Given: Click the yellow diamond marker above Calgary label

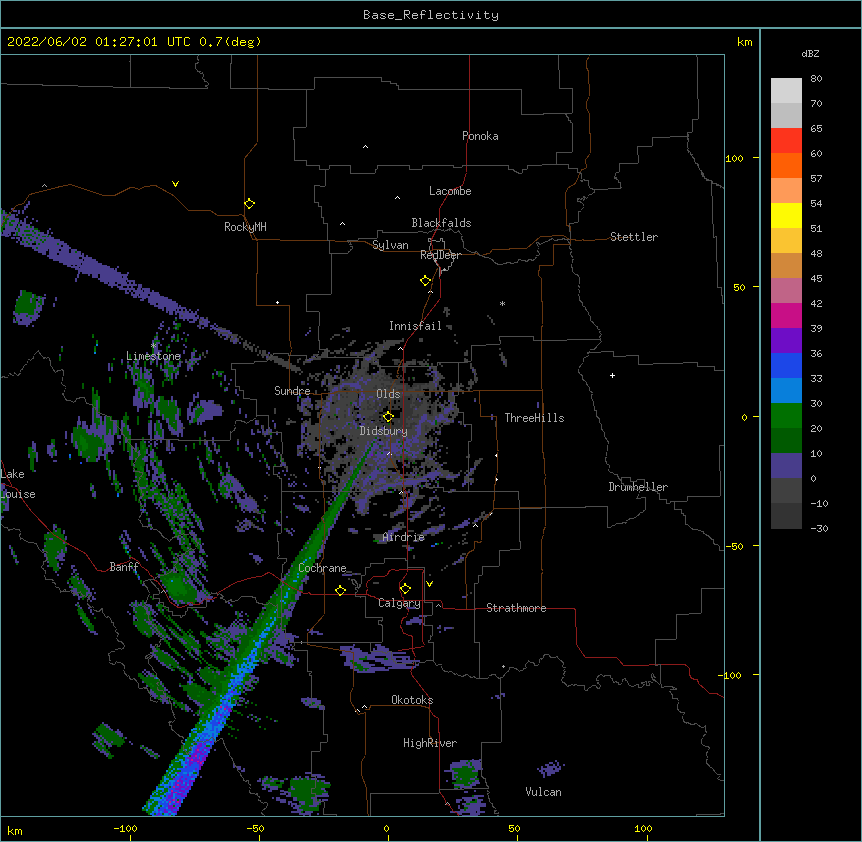Looking at the screenshot, I should click(x=405, y=589).
